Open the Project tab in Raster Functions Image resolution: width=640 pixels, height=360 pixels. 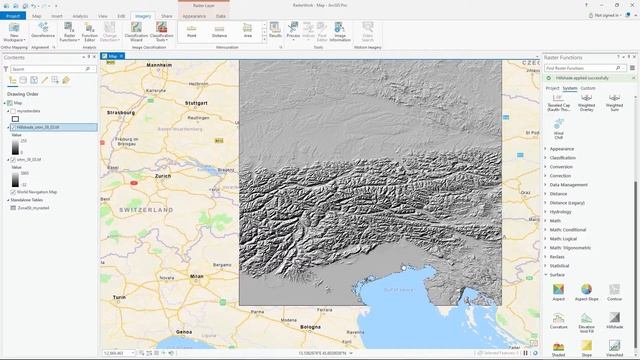click(552, 88)
